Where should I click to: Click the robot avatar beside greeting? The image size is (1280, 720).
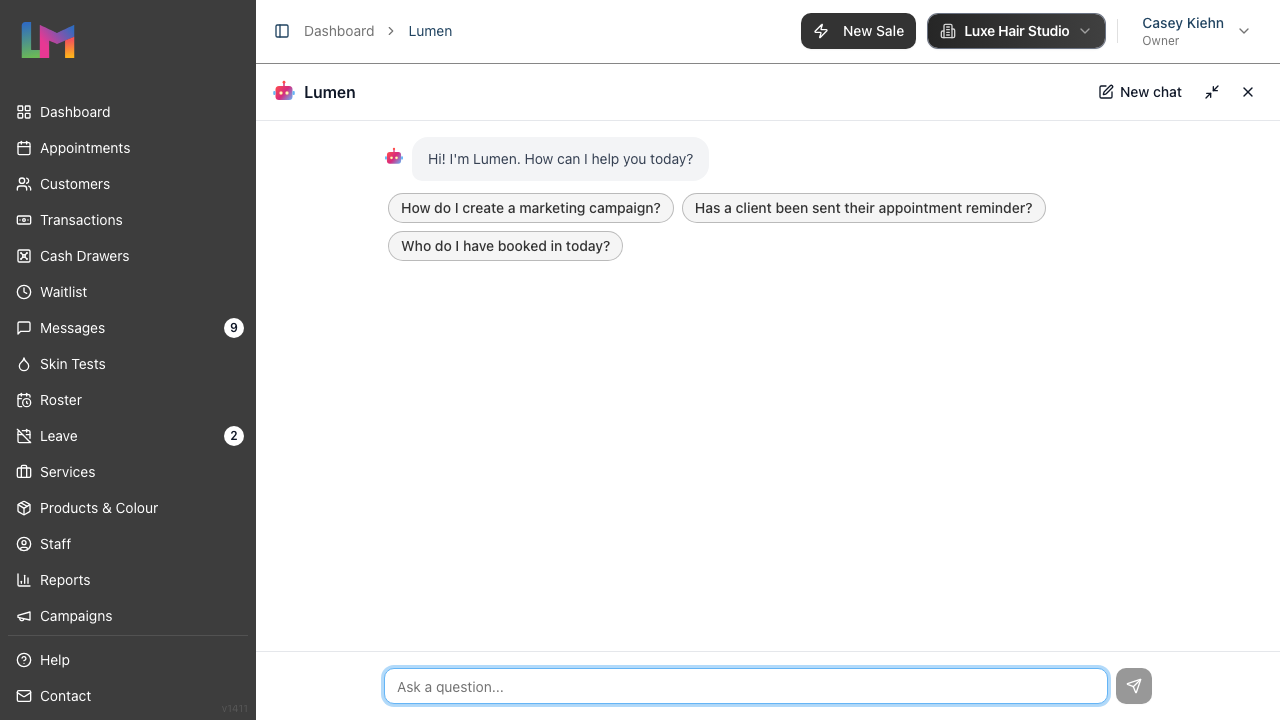394,157
